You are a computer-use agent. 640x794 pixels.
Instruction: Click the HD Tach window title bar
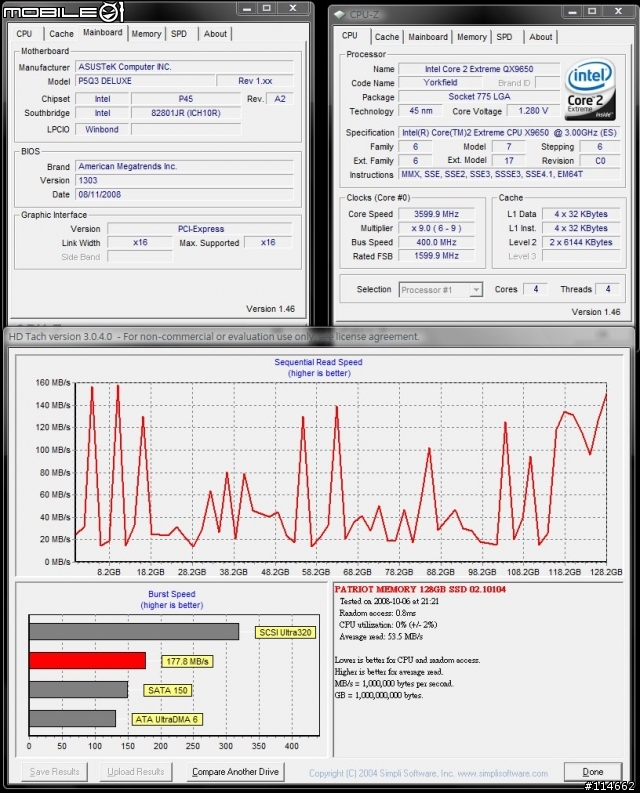pos(319,336)
